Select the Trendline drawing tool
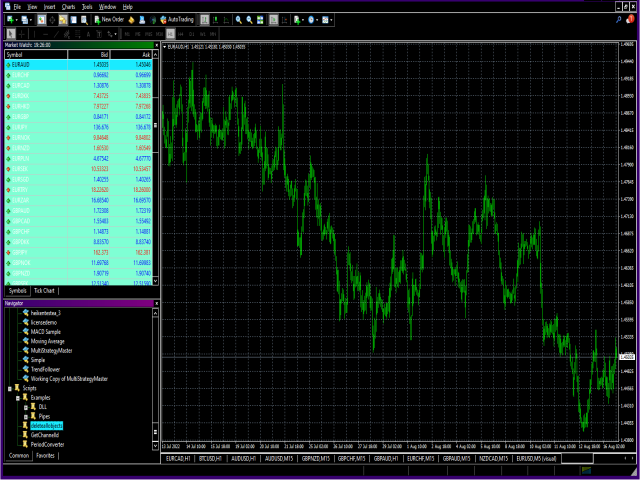This screenshot has width=640, height=480. pyautogui.click(x=56, y=34)
